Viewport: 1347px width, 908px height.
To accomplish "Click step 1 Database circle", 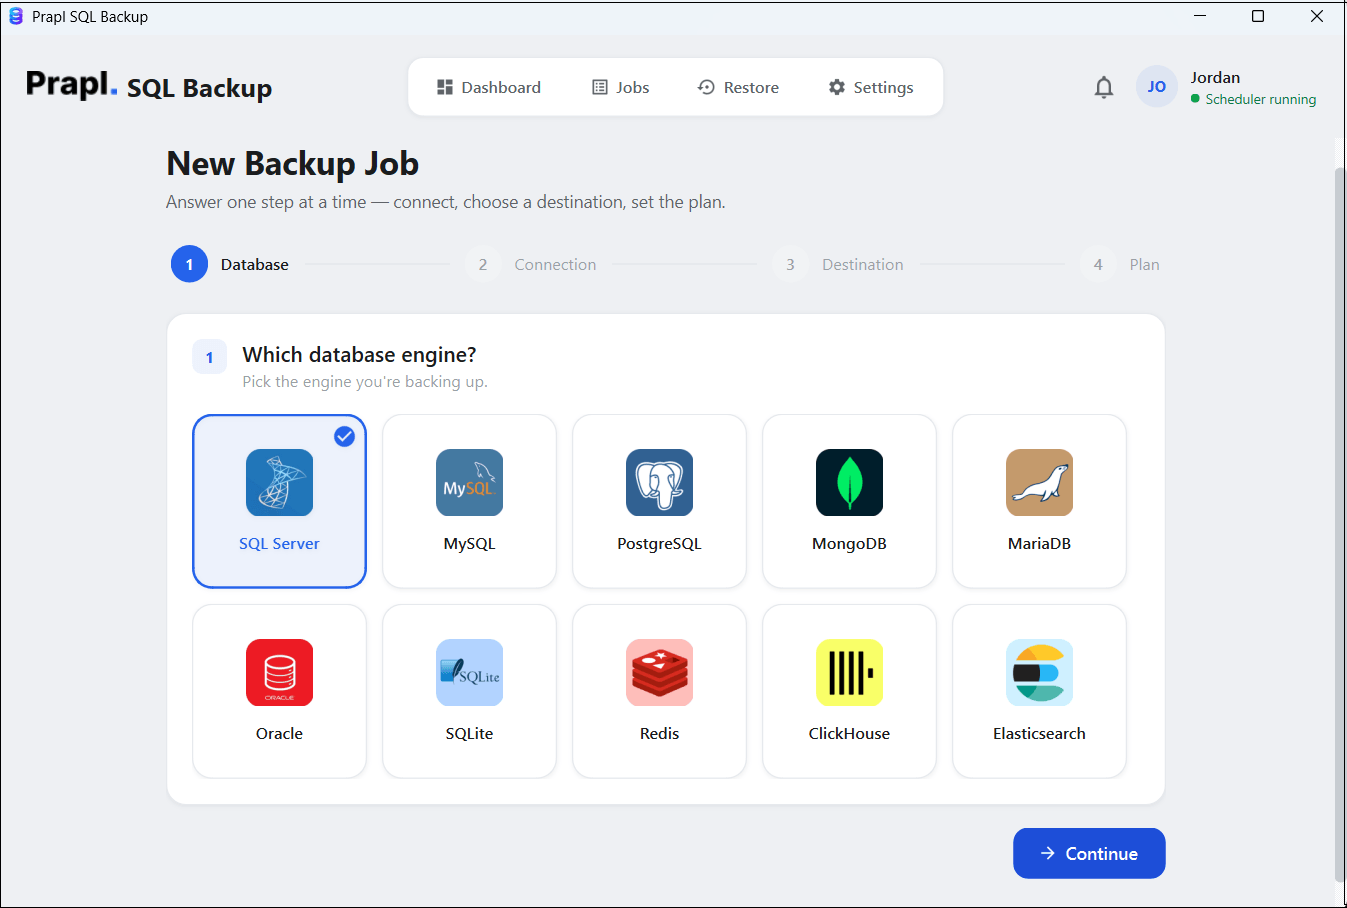I will (189, 264).
